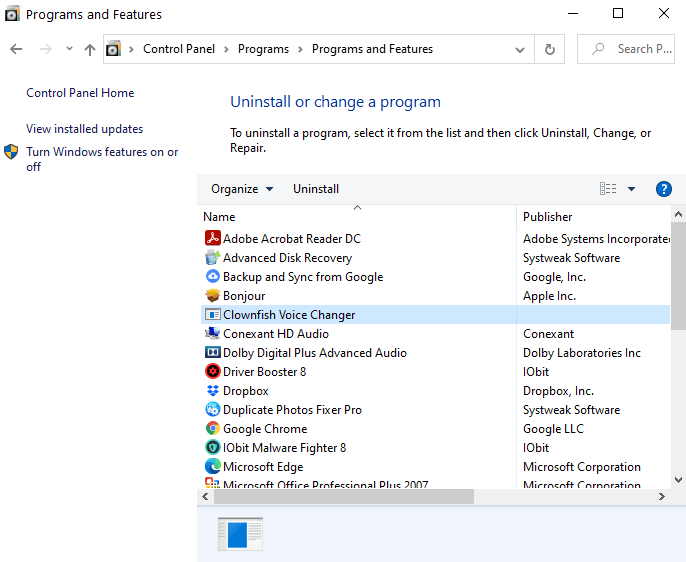
Task: Open address bar history dropdown
Action: point(520,49)
